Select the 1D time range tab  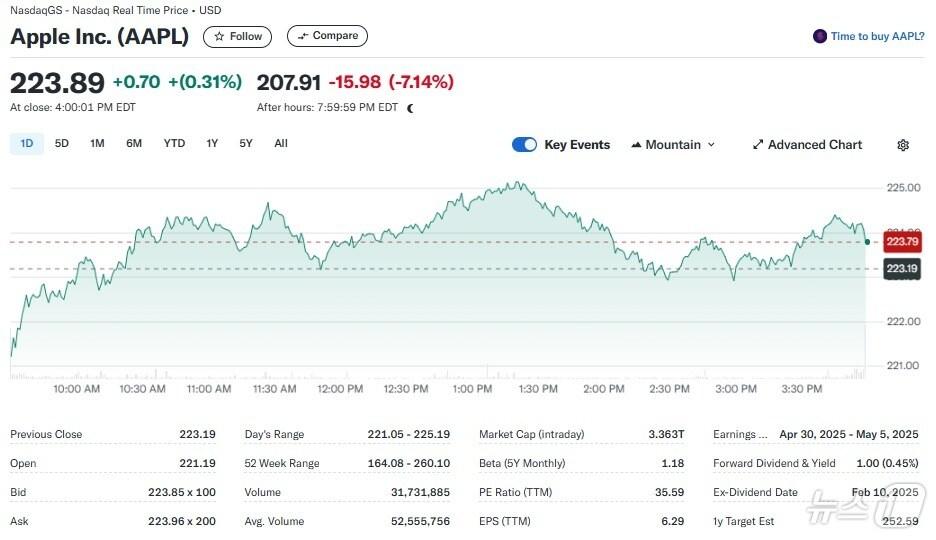click(x=27, y=144)
